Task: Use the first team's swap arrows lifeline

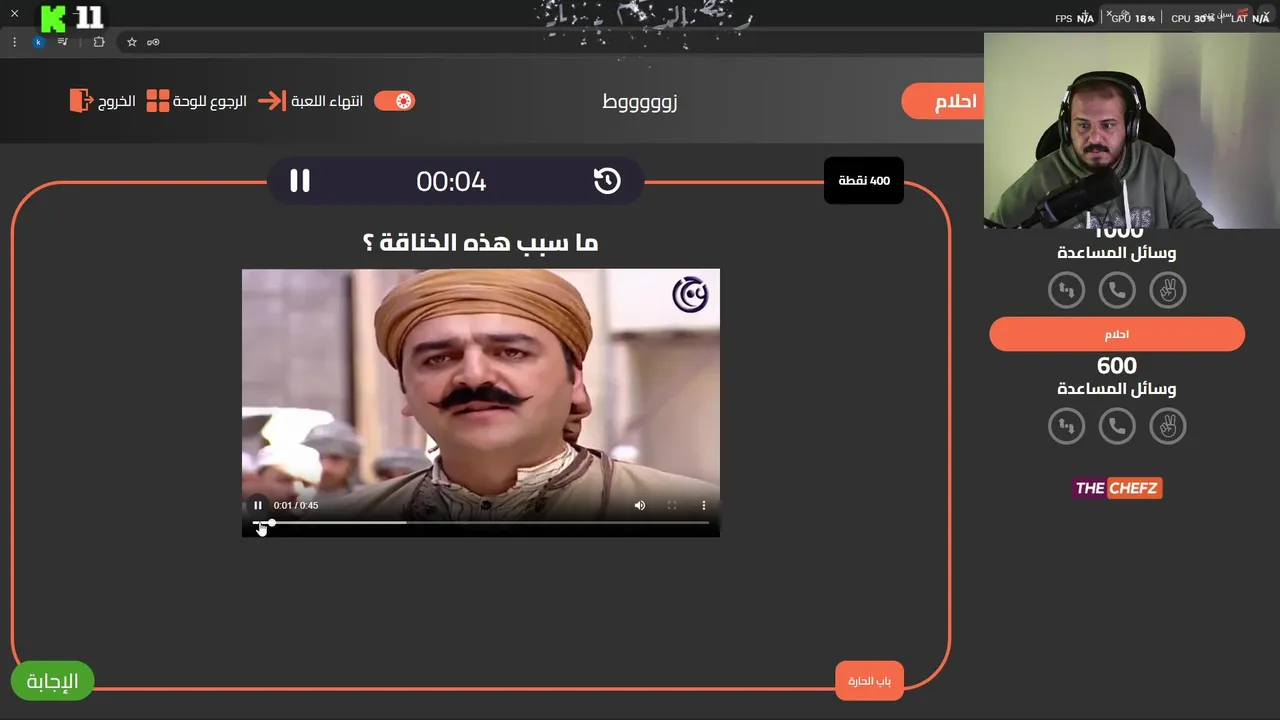Action: pos(1066,290)
